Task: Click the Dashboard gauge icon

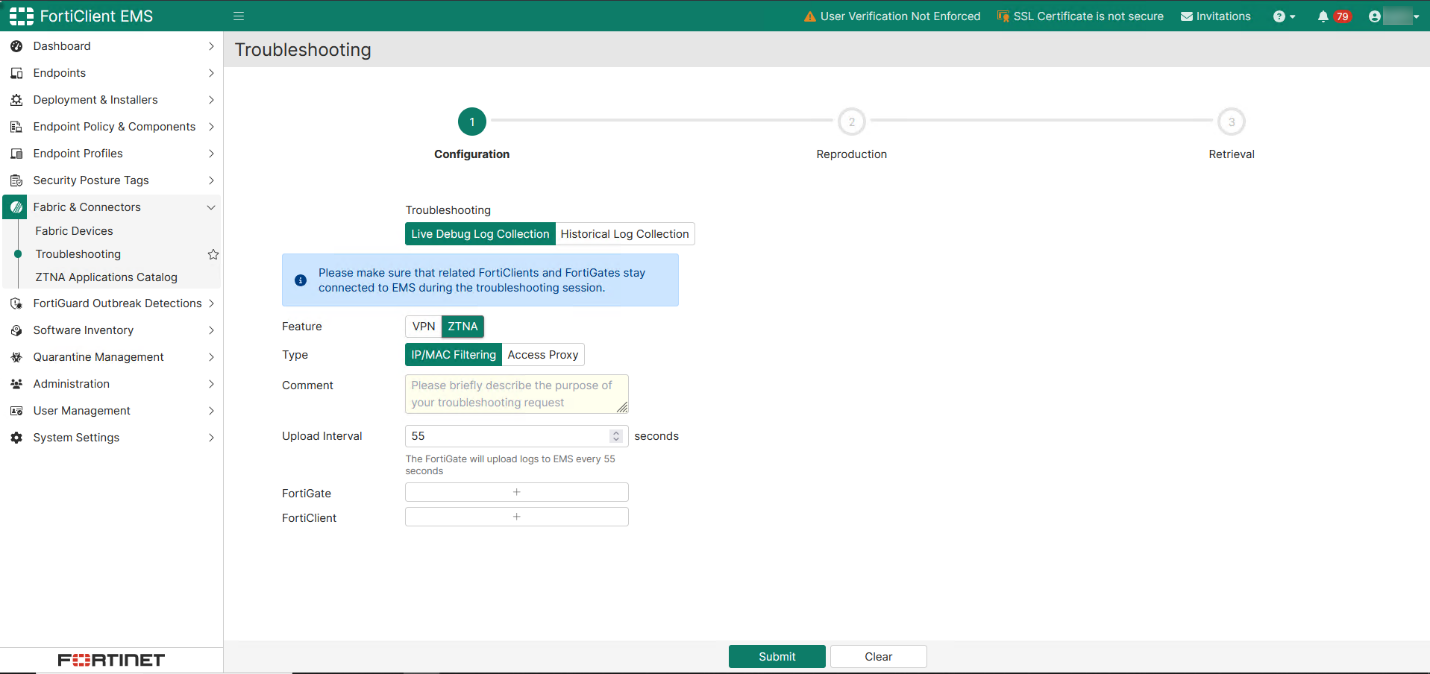Action: (x=16, y=46)
